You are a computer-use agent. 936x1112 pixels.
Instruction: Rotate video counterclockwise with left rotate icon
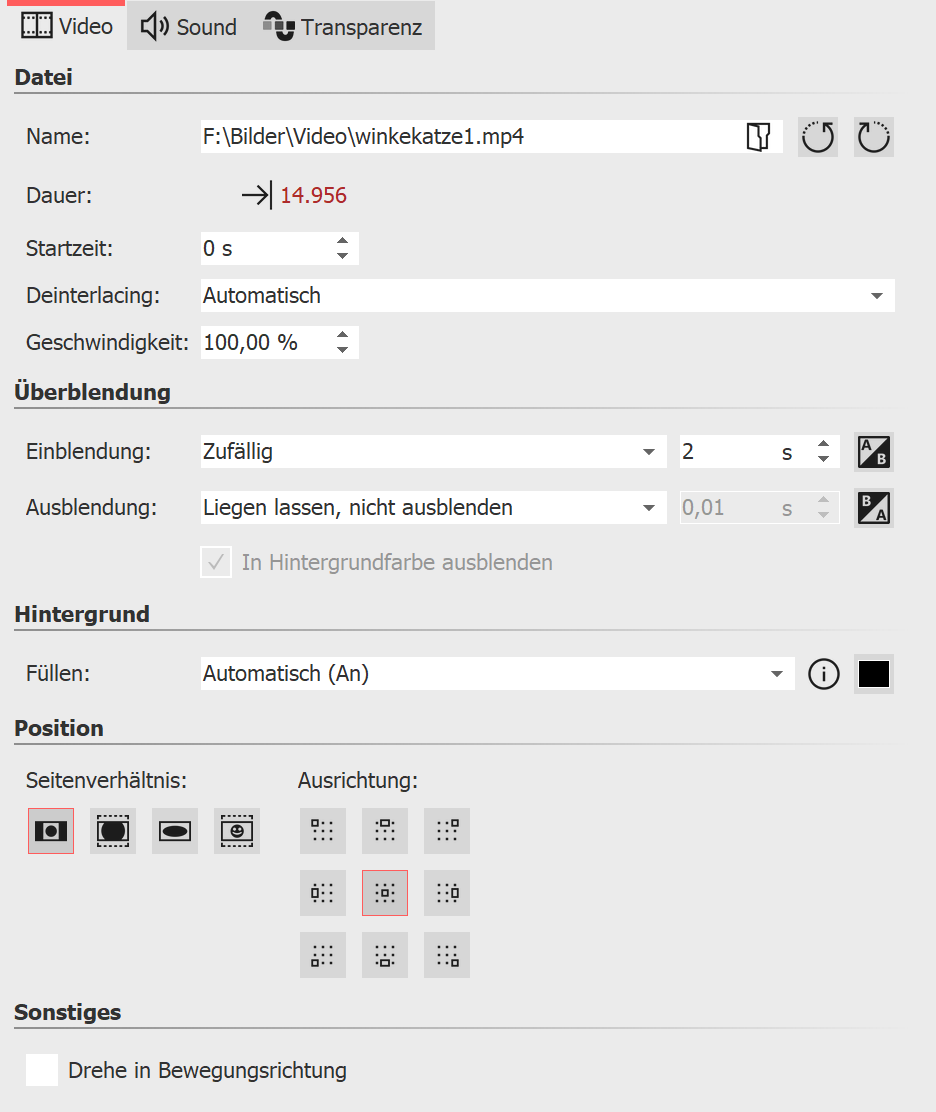pos(818,138)
